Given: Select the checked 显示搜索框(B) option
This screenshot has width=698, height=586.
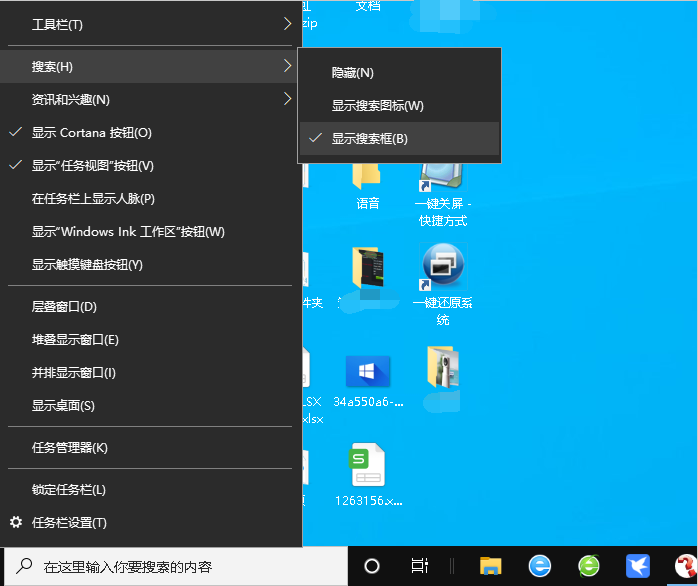Looking at the screenshot, I should pos(399,138).
